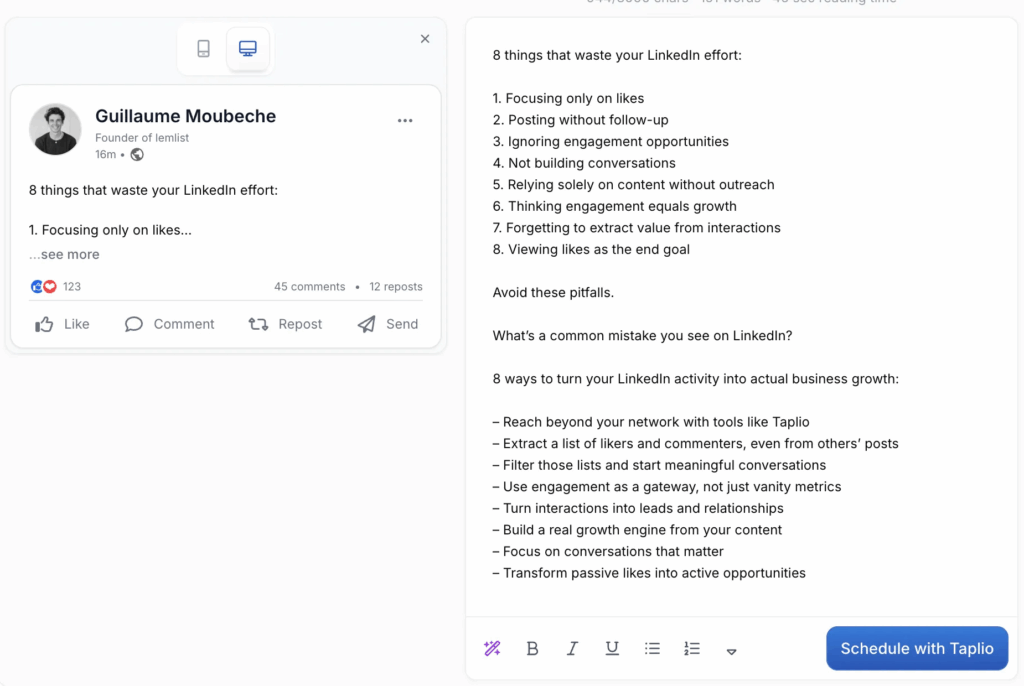This screenshot has width=1024, height=686.
Task: Toggle italic formatting
Action: pyautogui.click(x=572, y=649)
